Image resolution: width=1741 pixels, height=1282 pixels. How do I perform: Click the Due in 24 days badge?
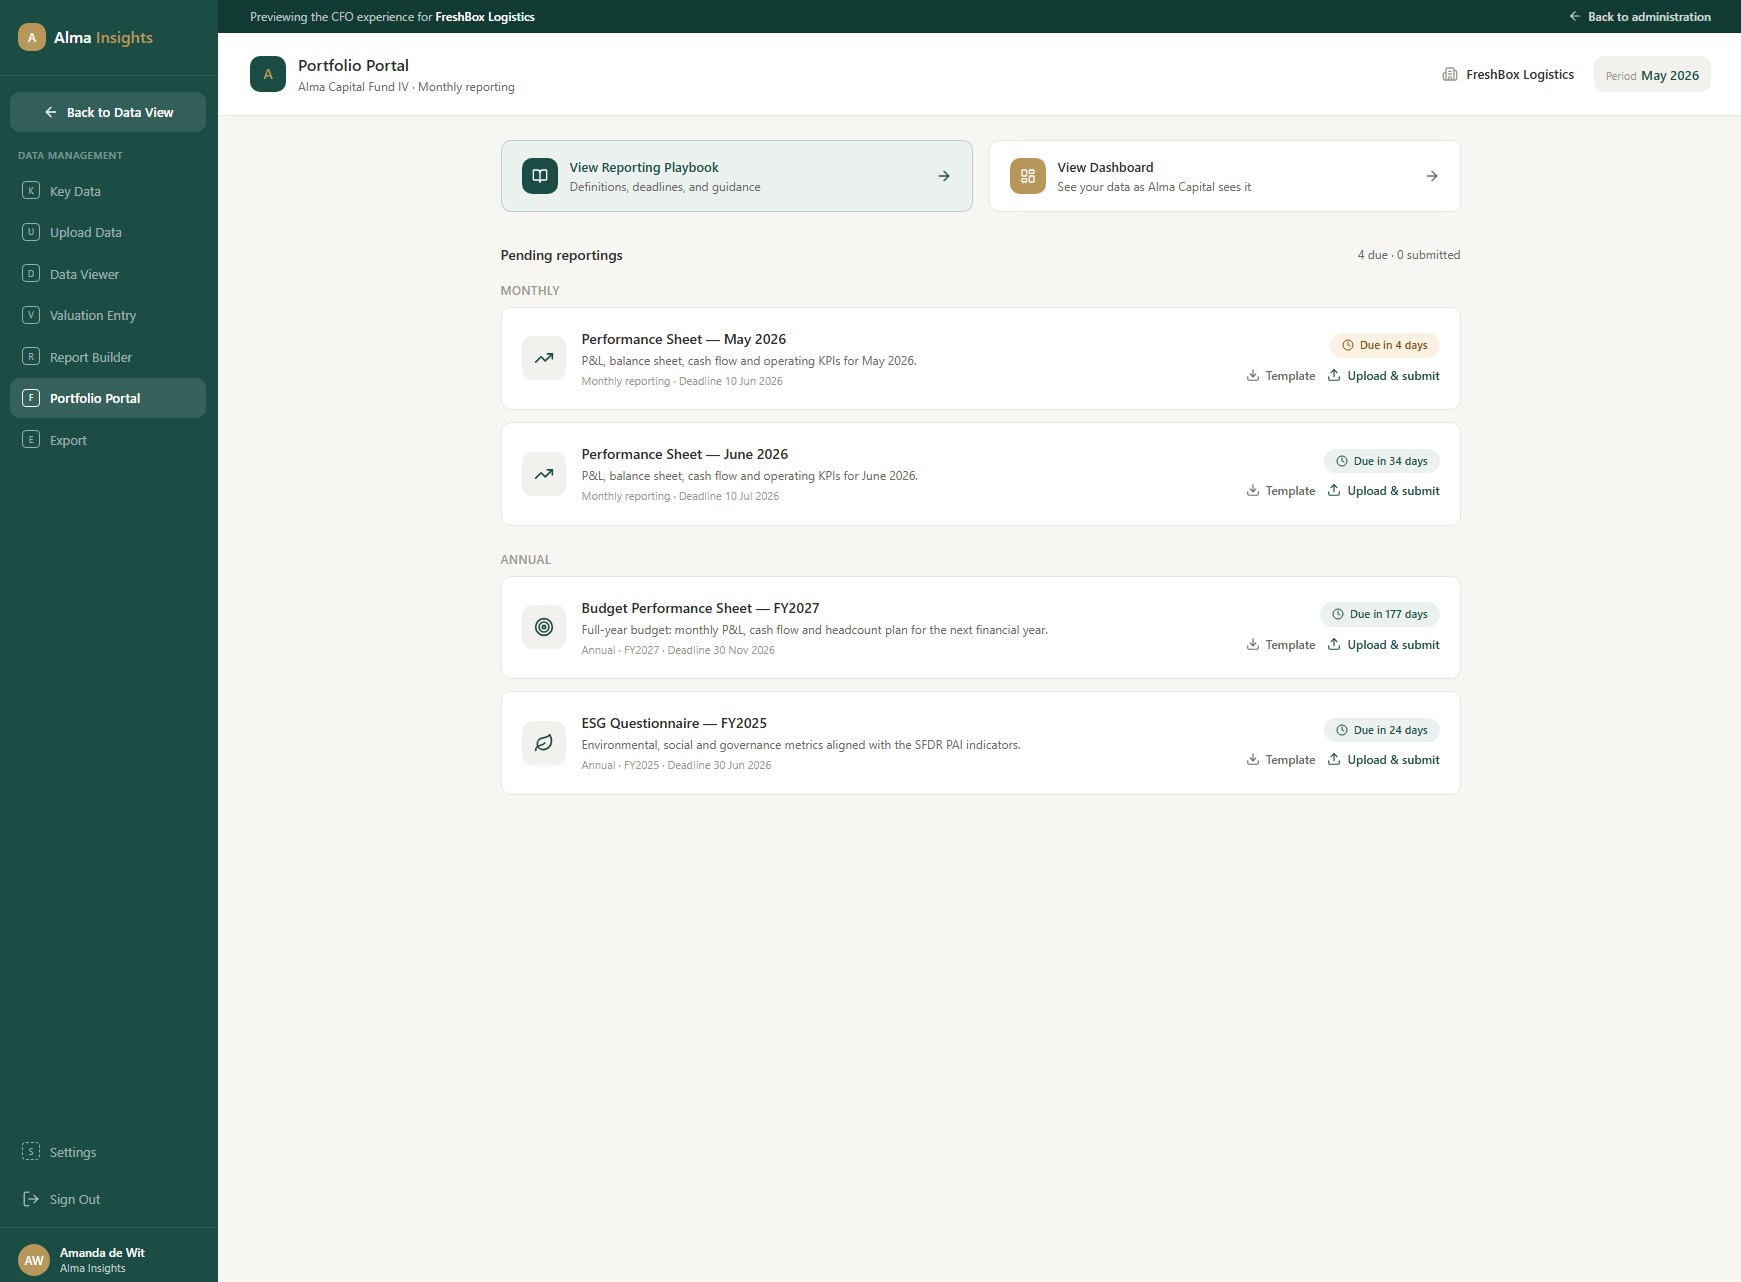[x=1382, y=730]
